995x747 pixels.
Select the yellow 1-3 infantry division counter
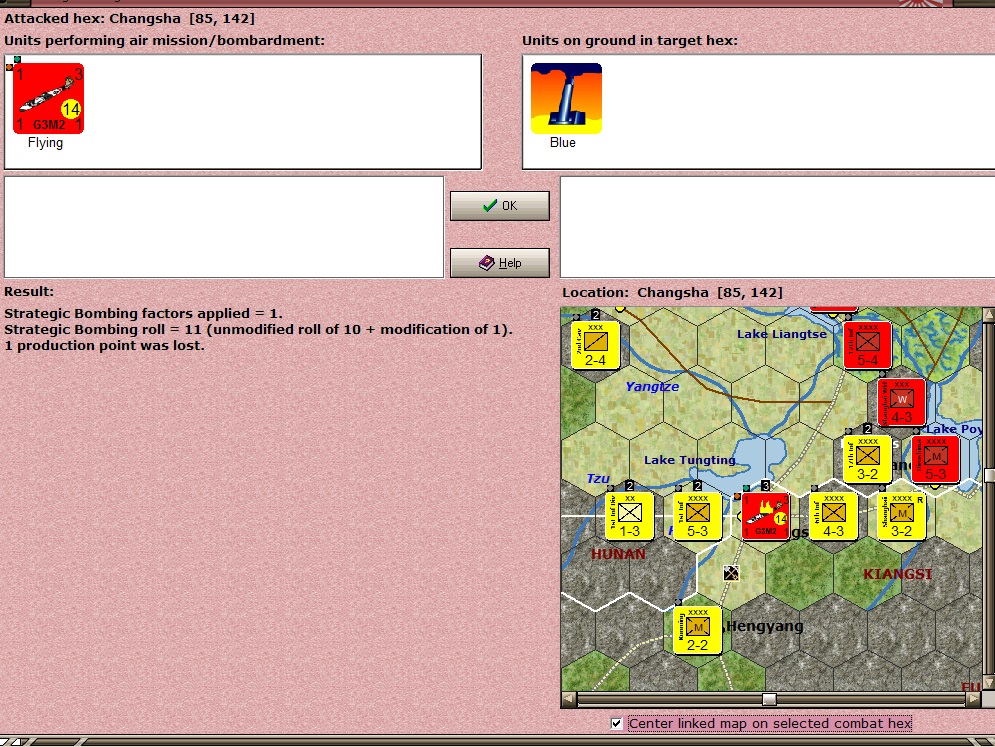629,517
